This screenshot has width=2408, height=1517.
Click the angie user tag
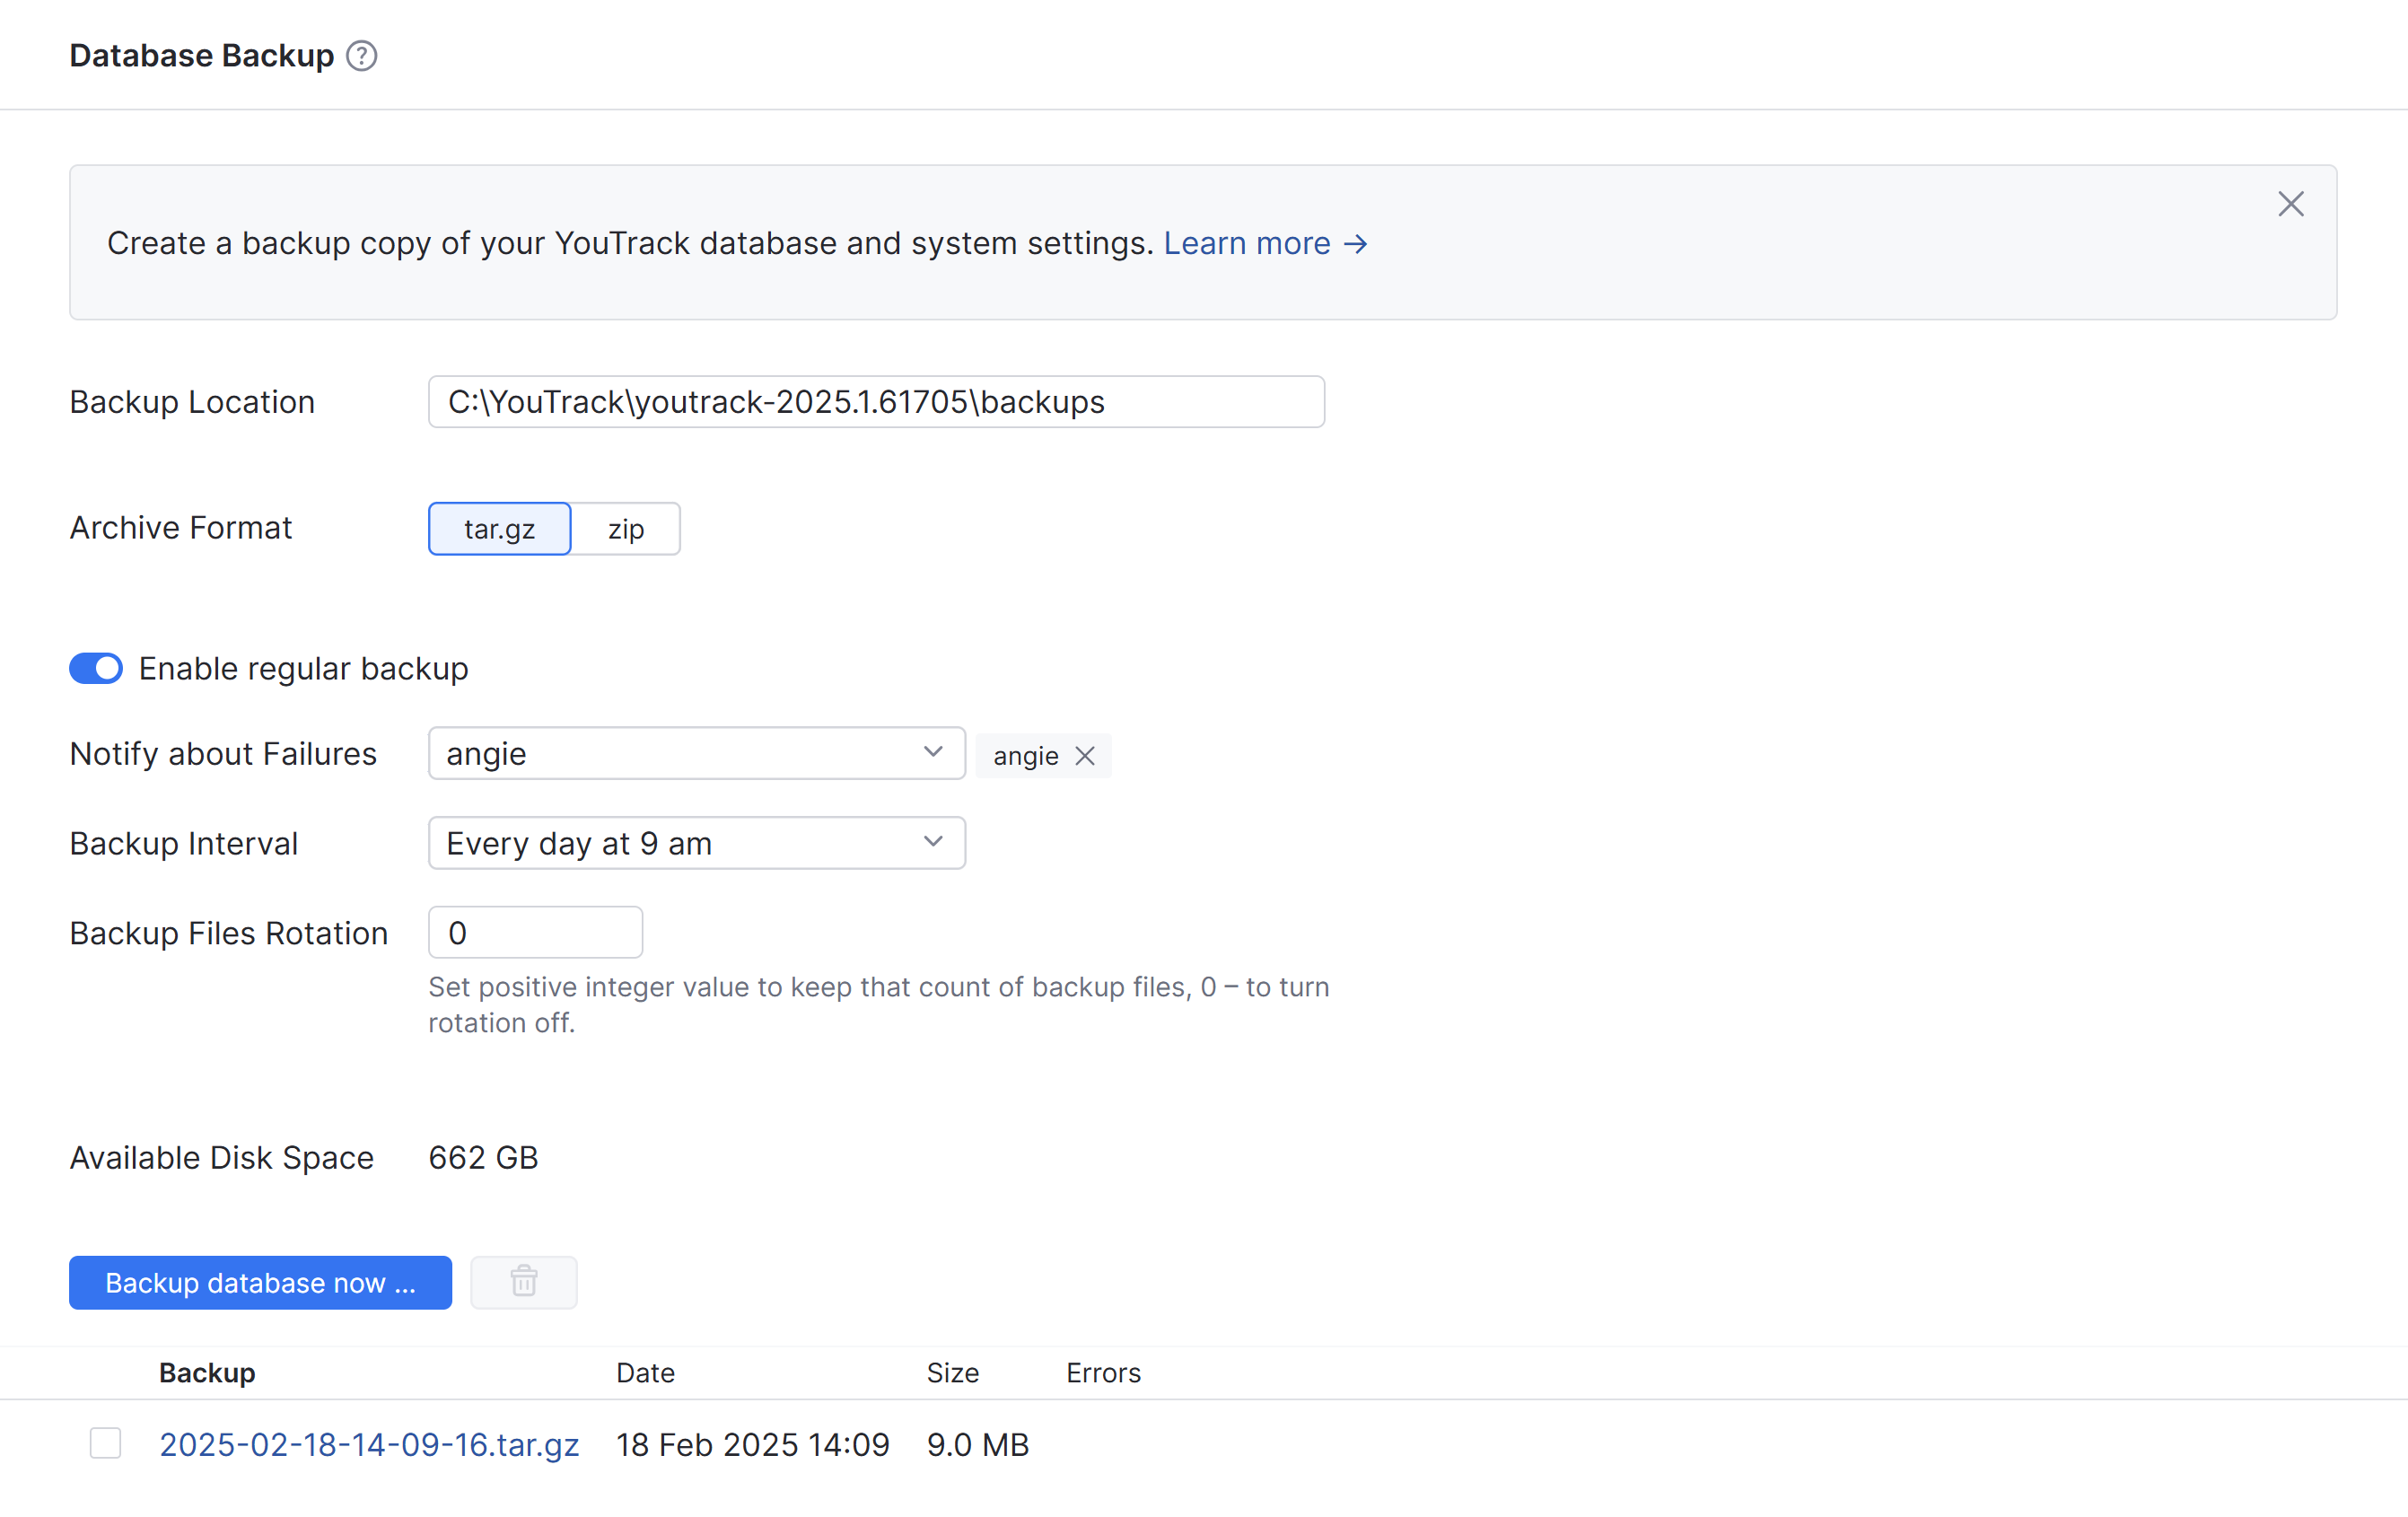point(1025,756)
